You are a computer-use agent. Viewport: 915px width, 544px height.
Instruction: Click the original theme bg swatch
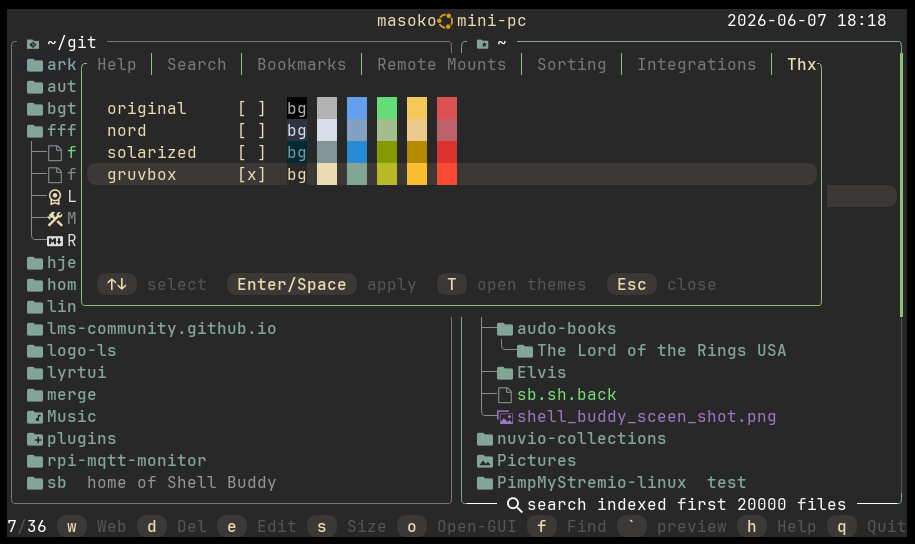tap(296, 109)
